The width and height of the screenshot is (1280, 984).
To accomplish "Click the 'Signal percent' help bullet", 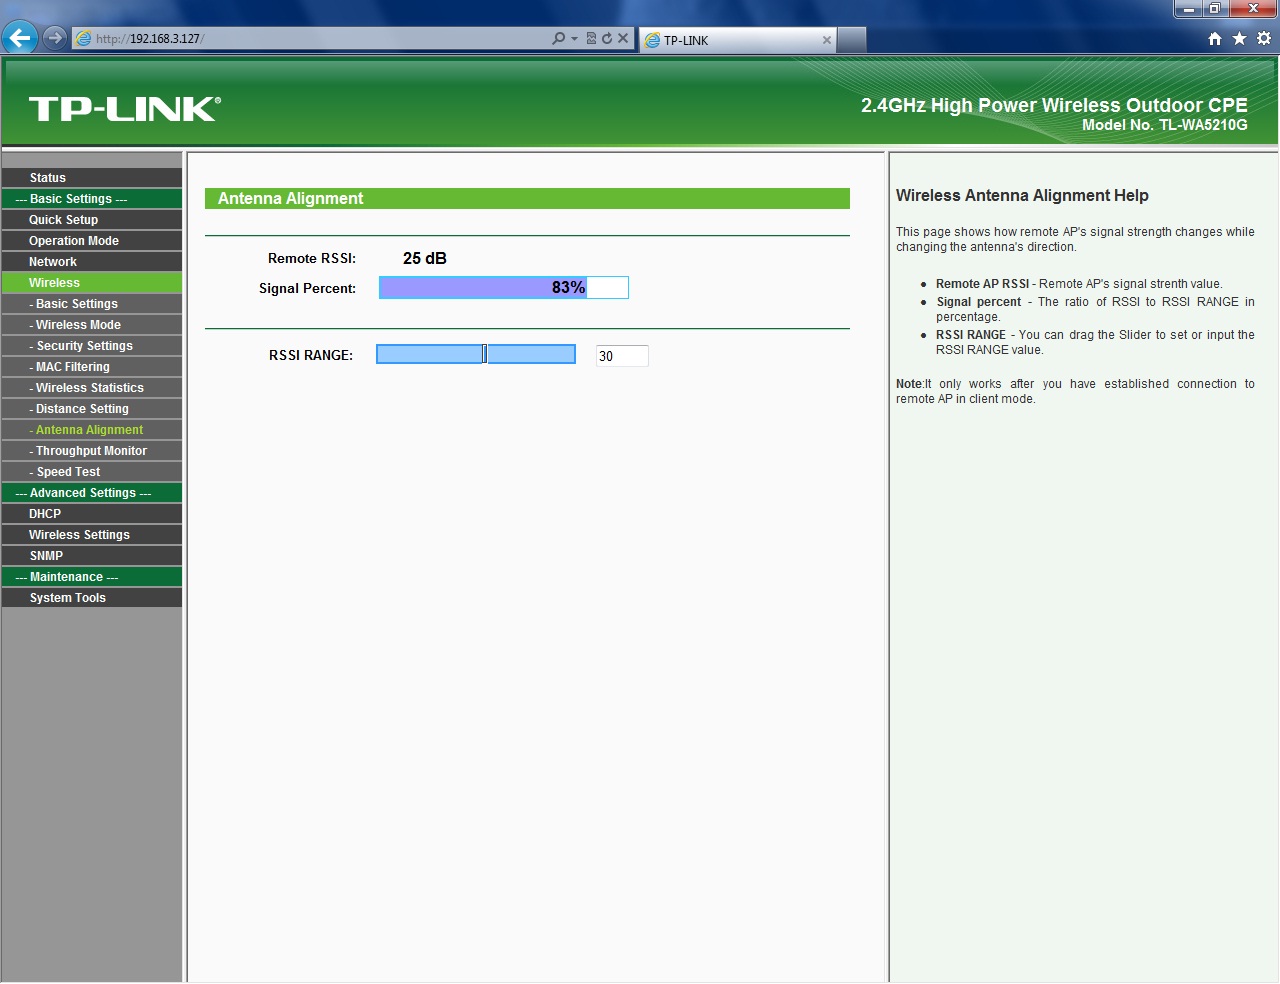I will tap(1095, 309).
